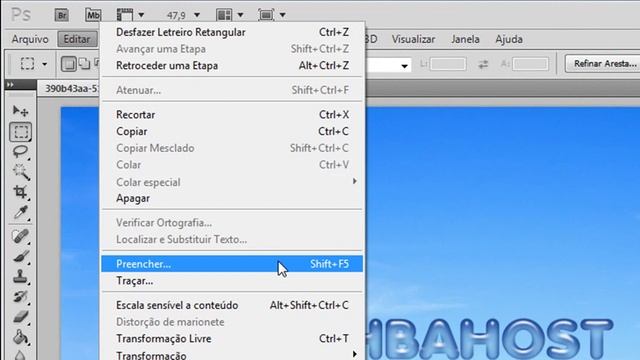Select the Eyedropper tool
The height and width of the screenshot is (360, 640).
[x=20, y=213]
